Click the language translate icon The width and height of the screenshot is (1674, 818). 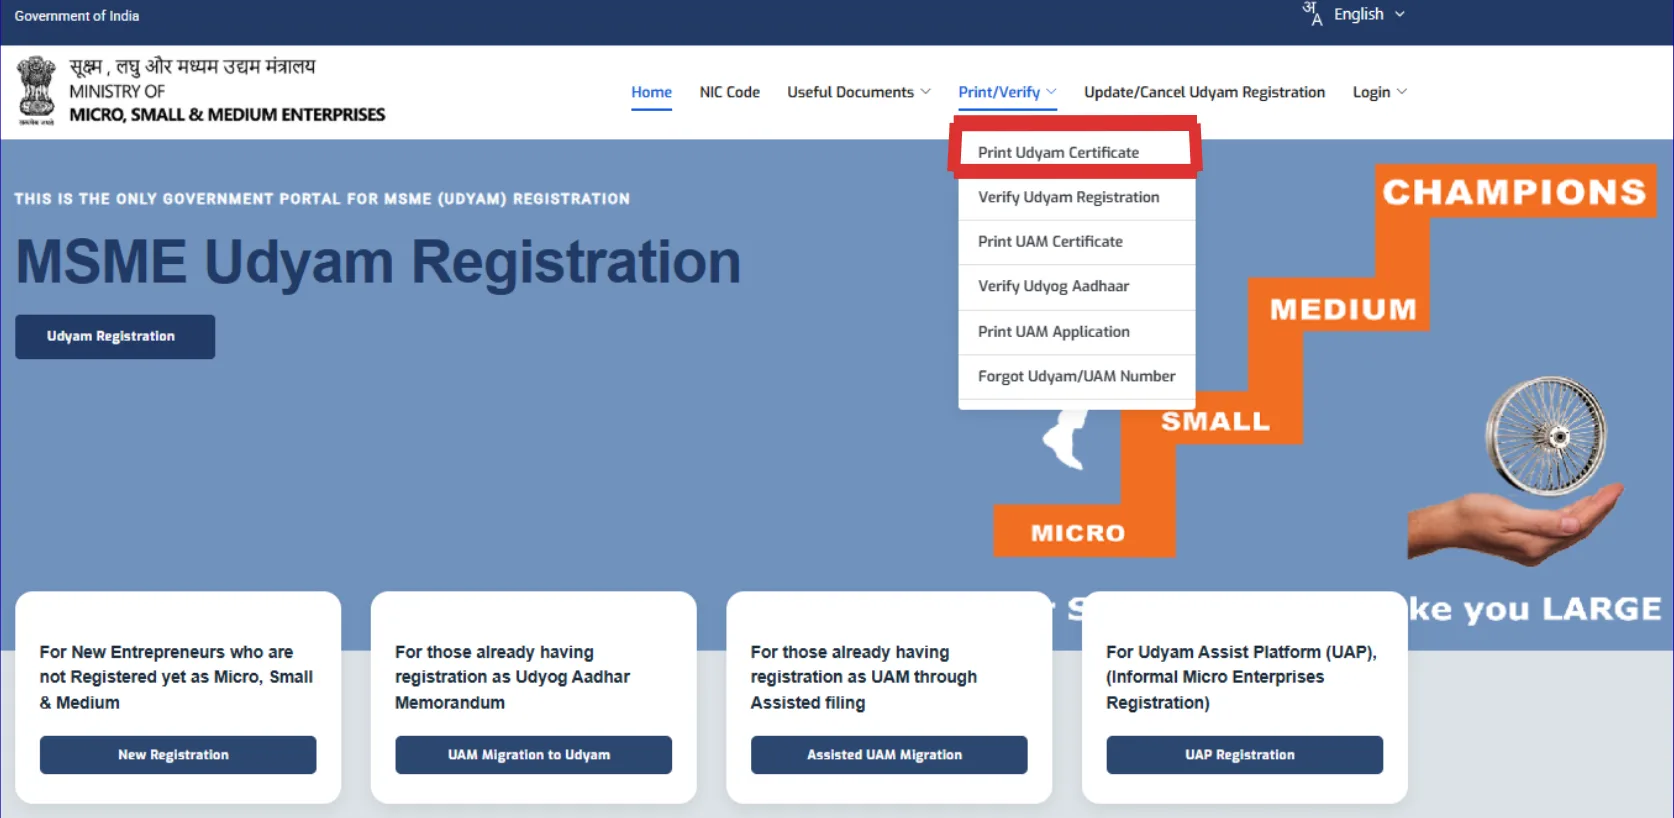point(1312,14)
